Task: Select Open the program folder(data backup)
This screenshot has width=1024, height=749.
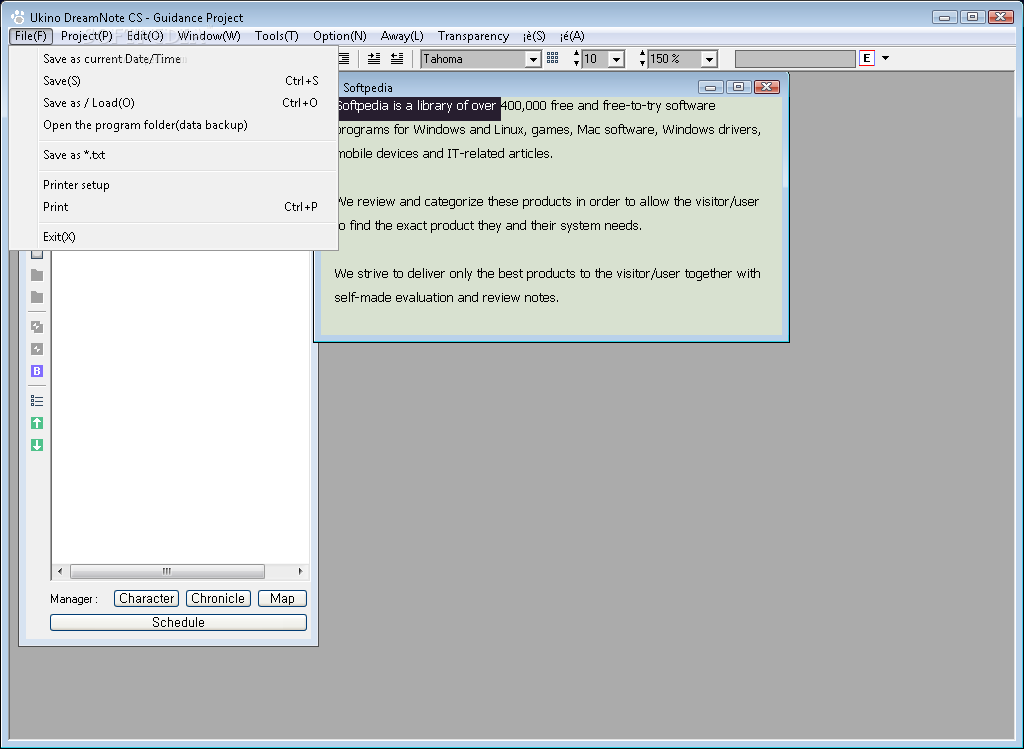Action: (x=174, y=125)
